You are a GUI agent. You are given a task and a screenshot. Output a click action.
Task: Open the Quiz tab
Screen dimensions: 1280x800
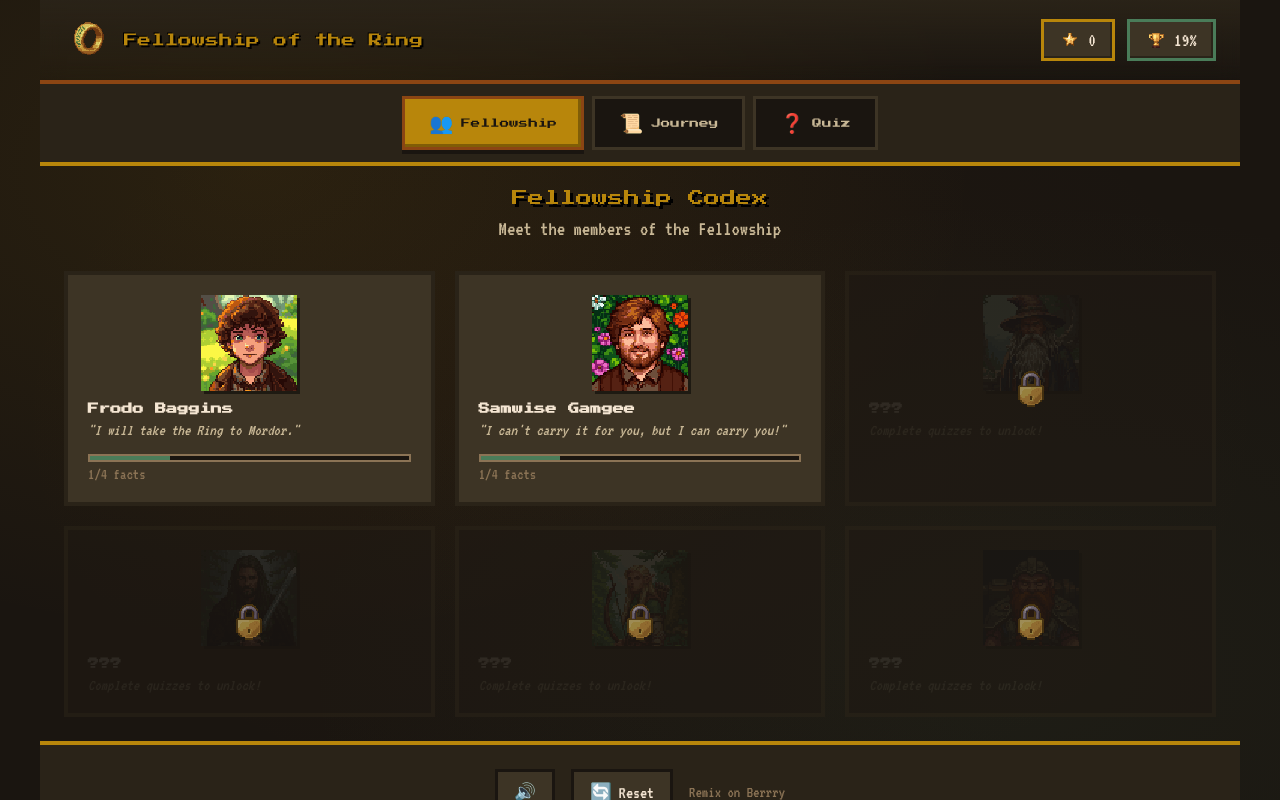click(x=815, y=123)
